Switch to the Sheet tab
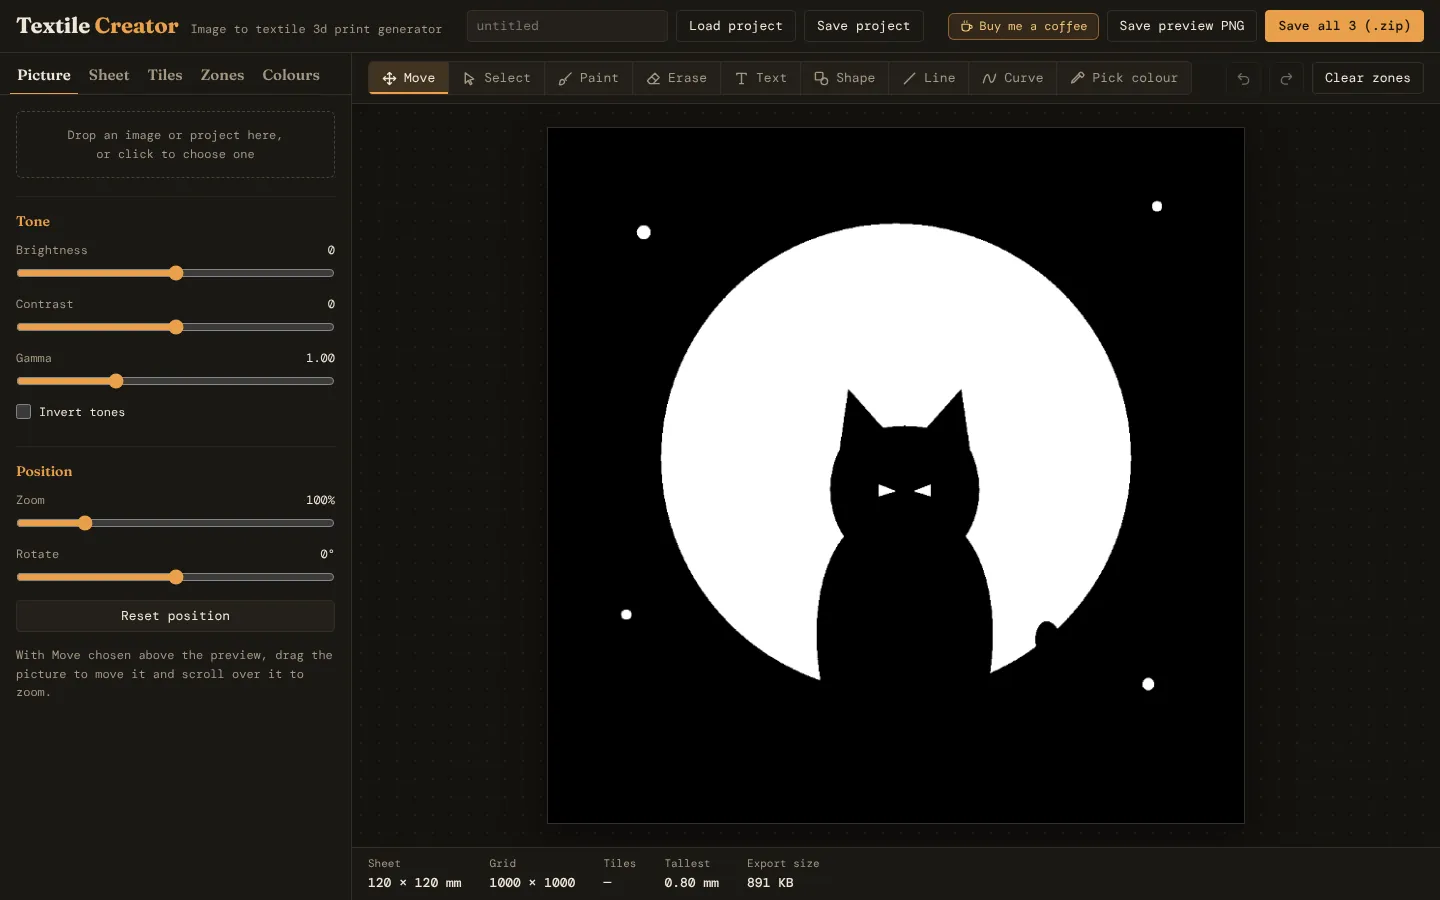Viewport: 1440px width, 900px height. click(x=109, y=75)
